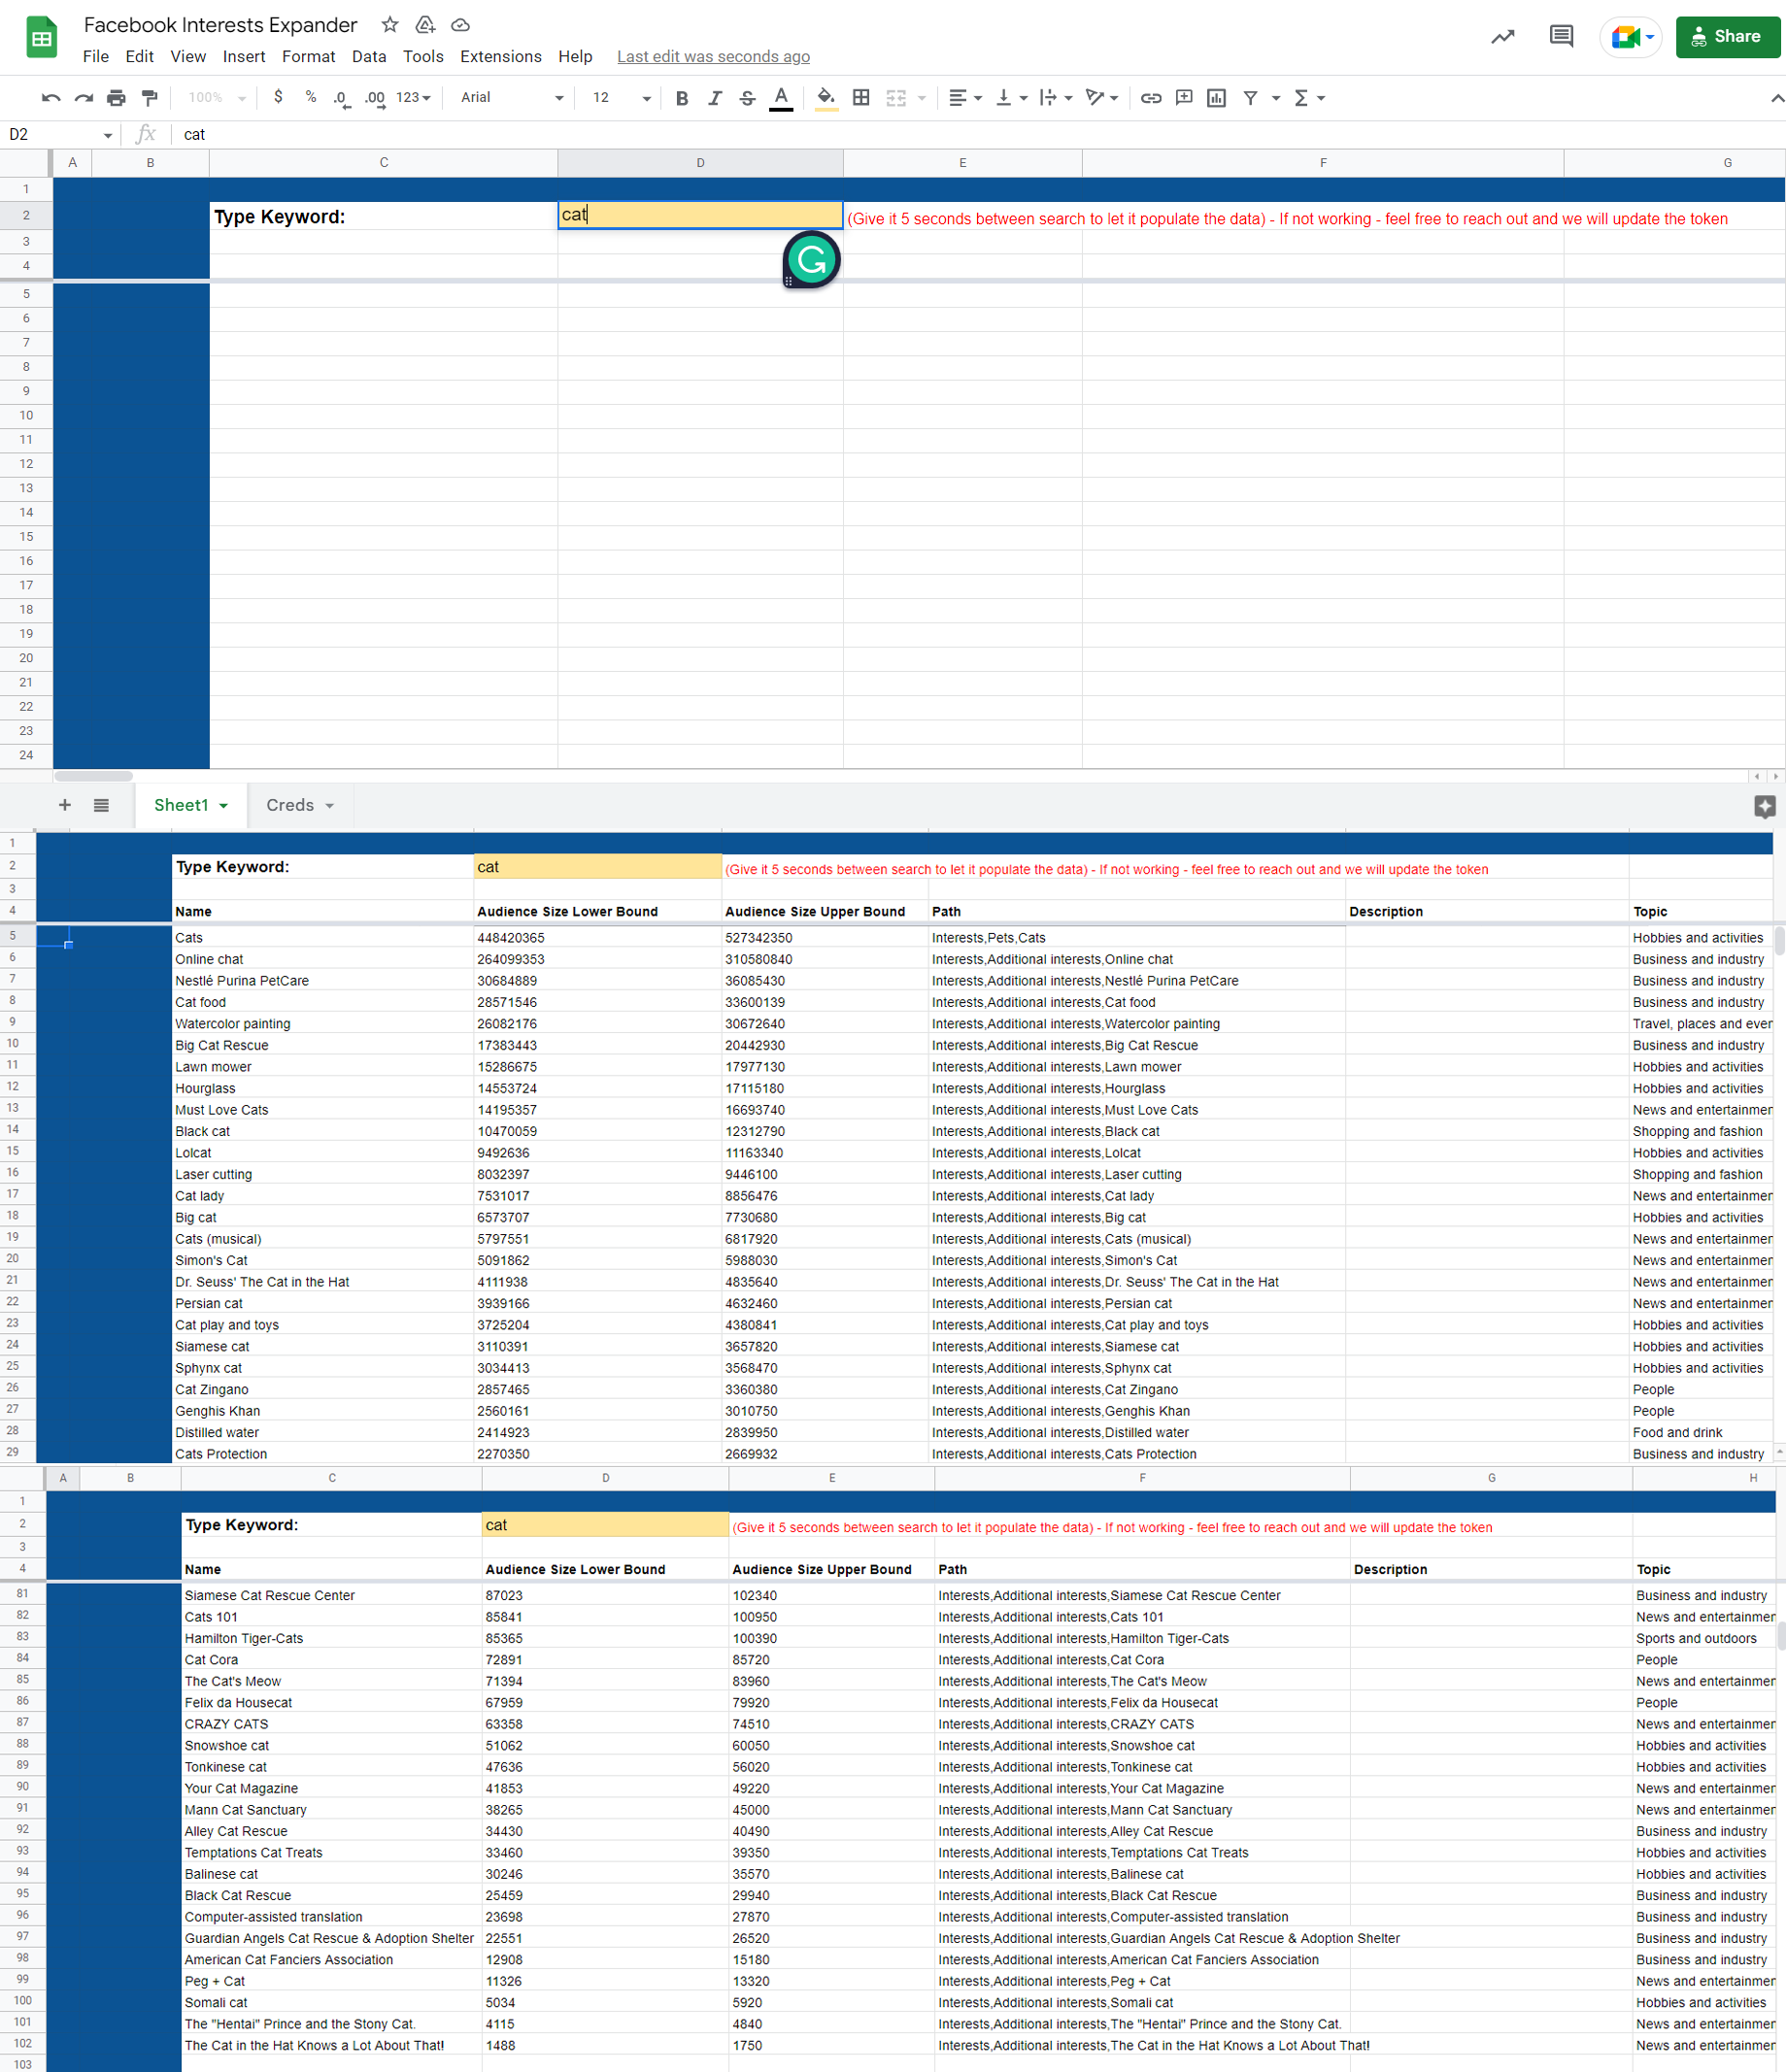Click the Insert link icon

coord(1151,98)
